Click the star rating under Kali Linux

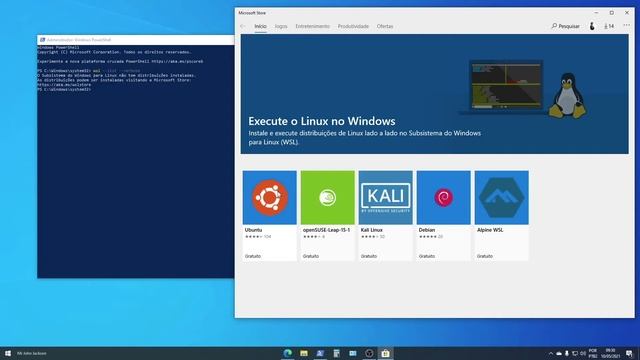[369, 237]
